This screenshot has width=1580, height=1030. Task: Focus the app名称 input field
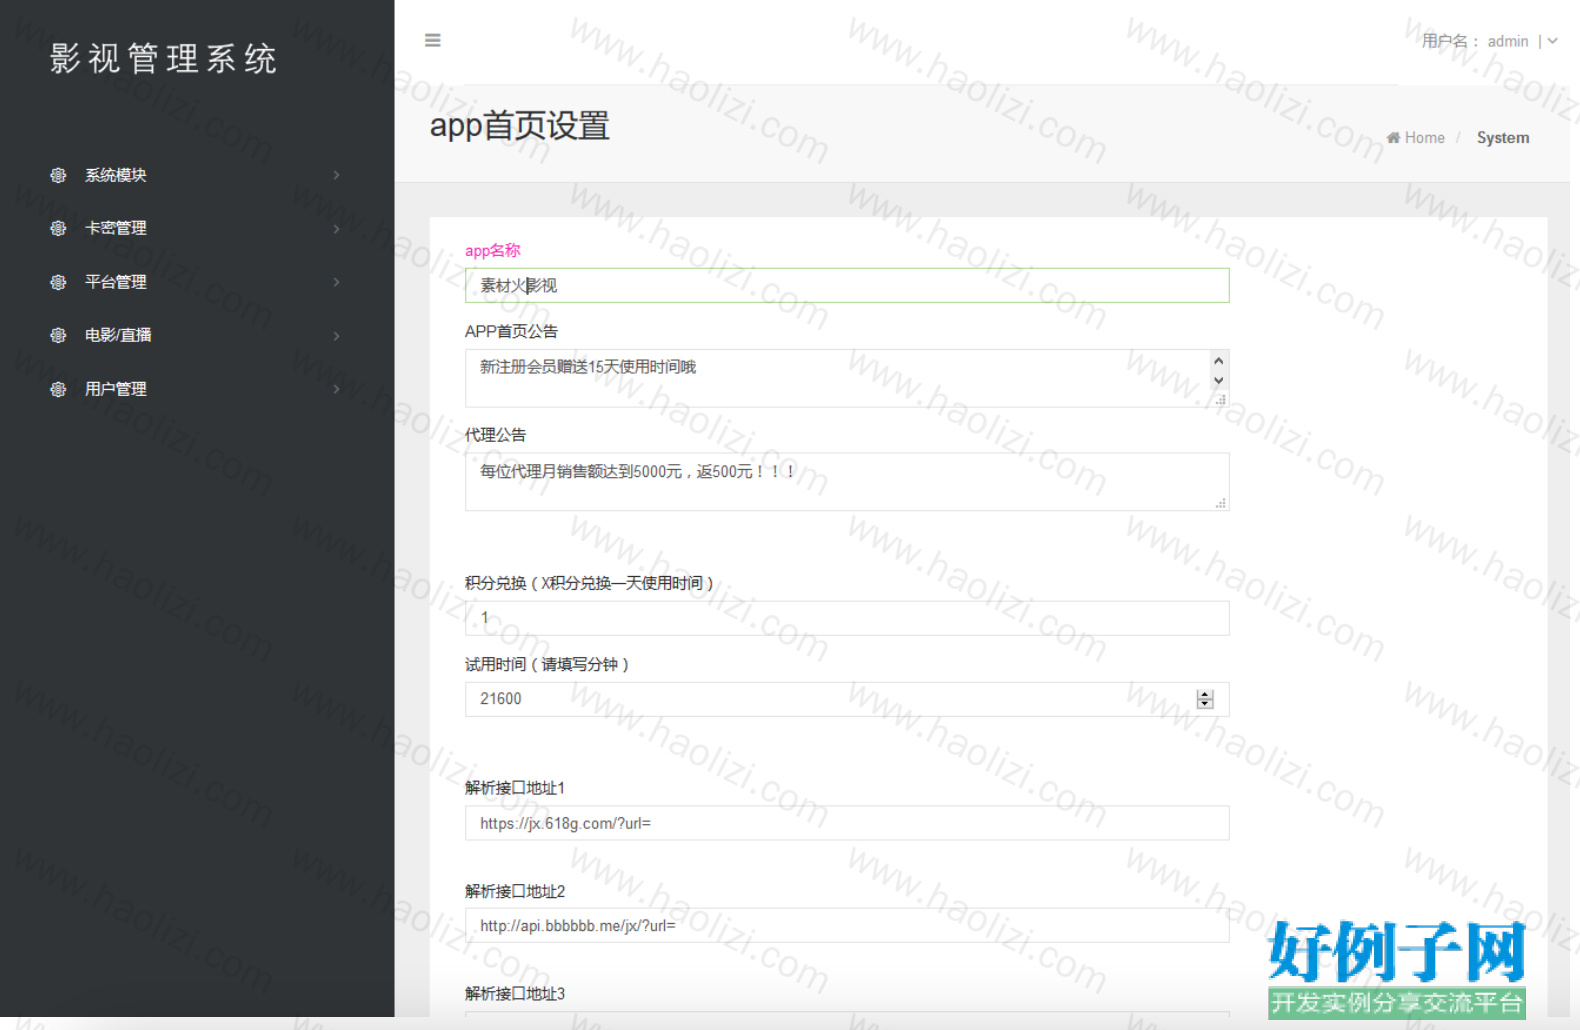[x=847, y=285]
